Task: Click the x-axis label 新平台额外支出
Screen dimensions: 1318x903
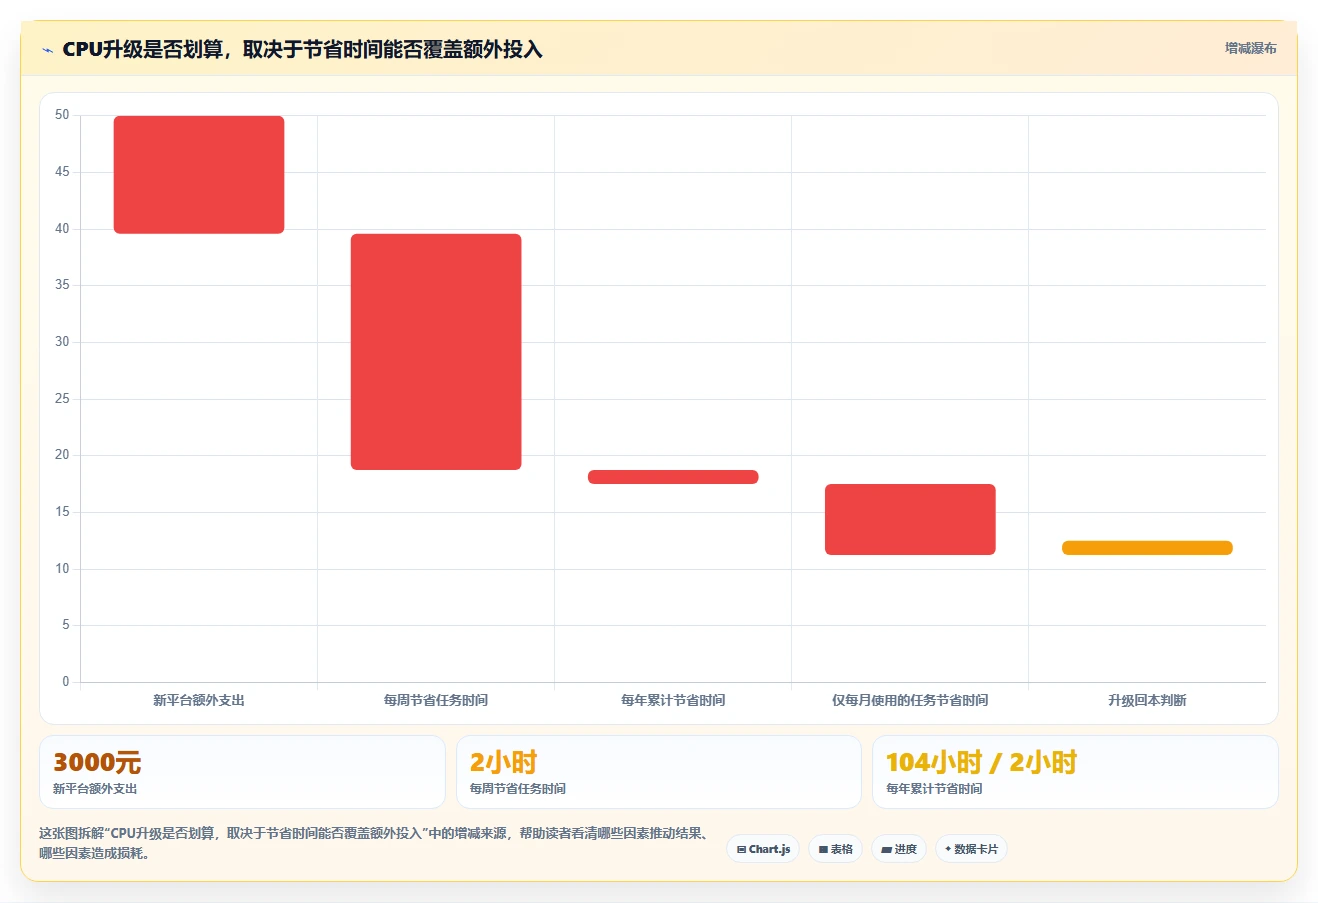Action: 199,700
